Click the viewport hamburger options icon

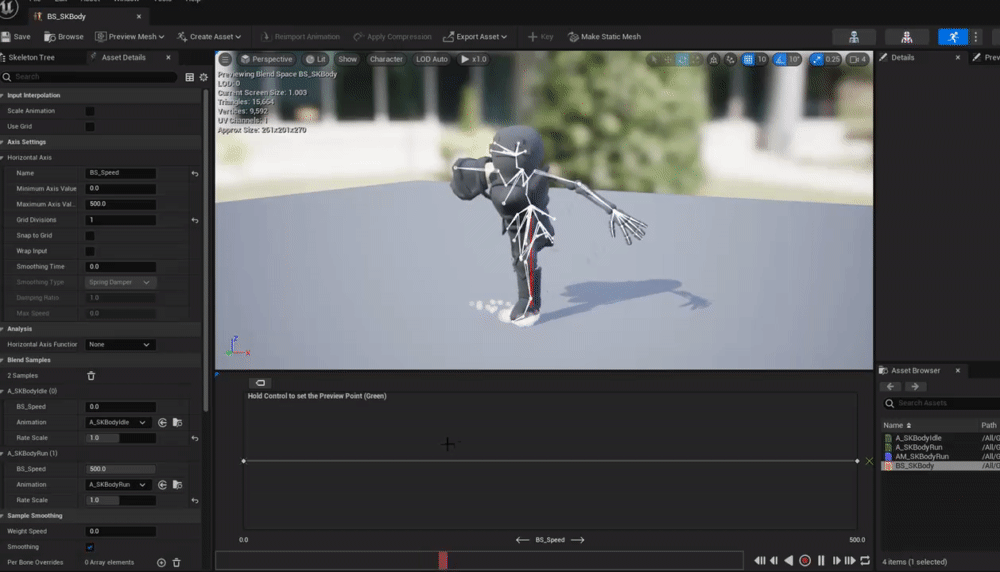tap(225, 59)
